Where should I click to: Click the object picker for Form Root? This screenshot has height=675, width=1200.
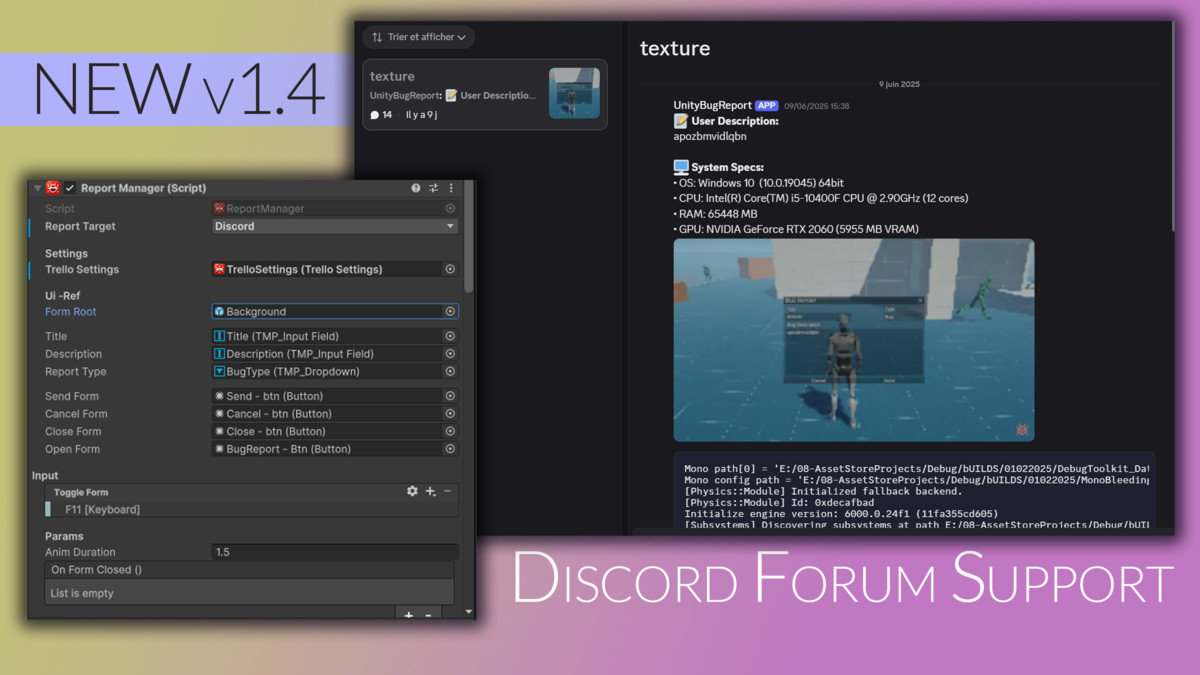(450, 312)
